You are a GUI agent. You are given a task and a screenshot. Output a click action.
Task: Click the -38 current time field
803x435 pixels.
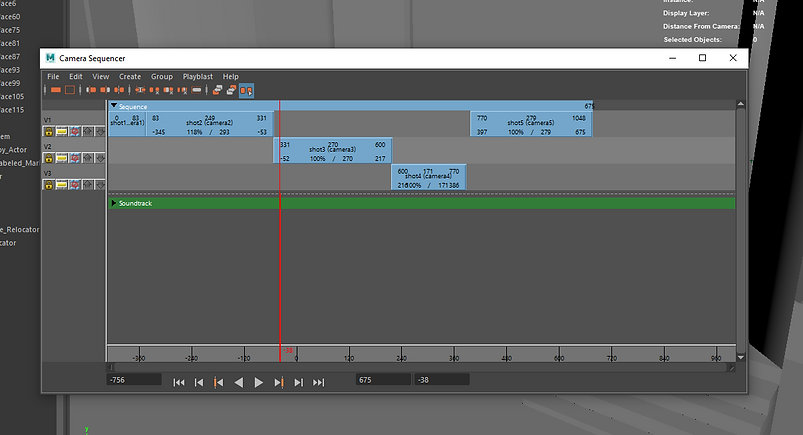click(441, 380)
